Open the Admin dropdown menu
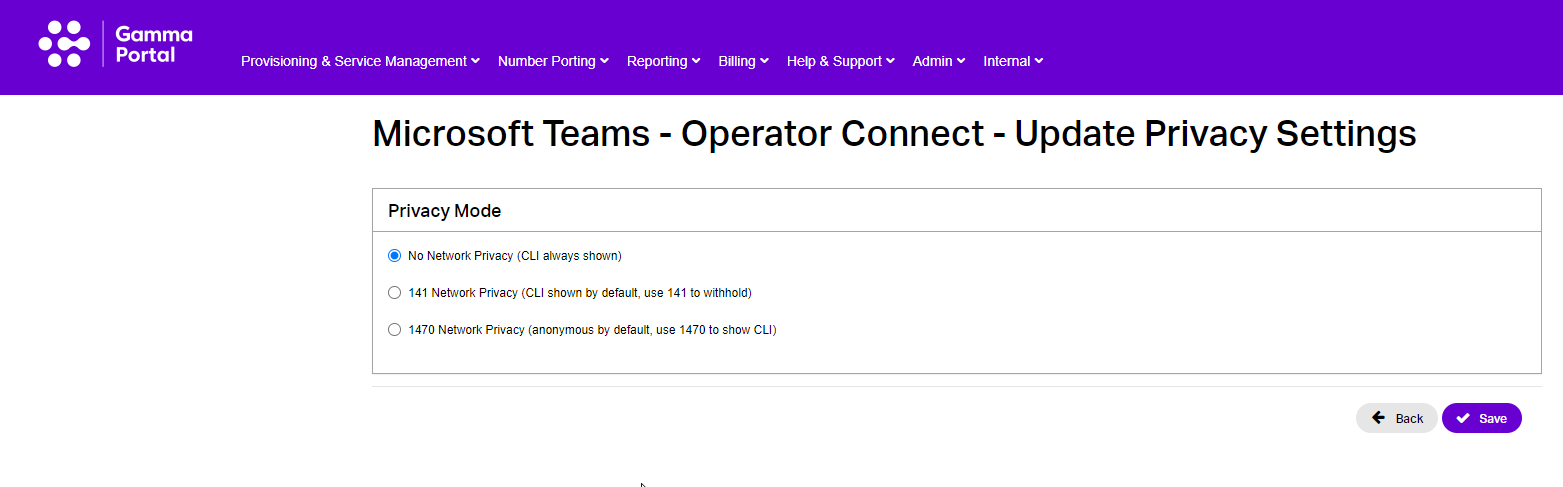This screenshot has width=1563, height=487. [x=938, y=61]
